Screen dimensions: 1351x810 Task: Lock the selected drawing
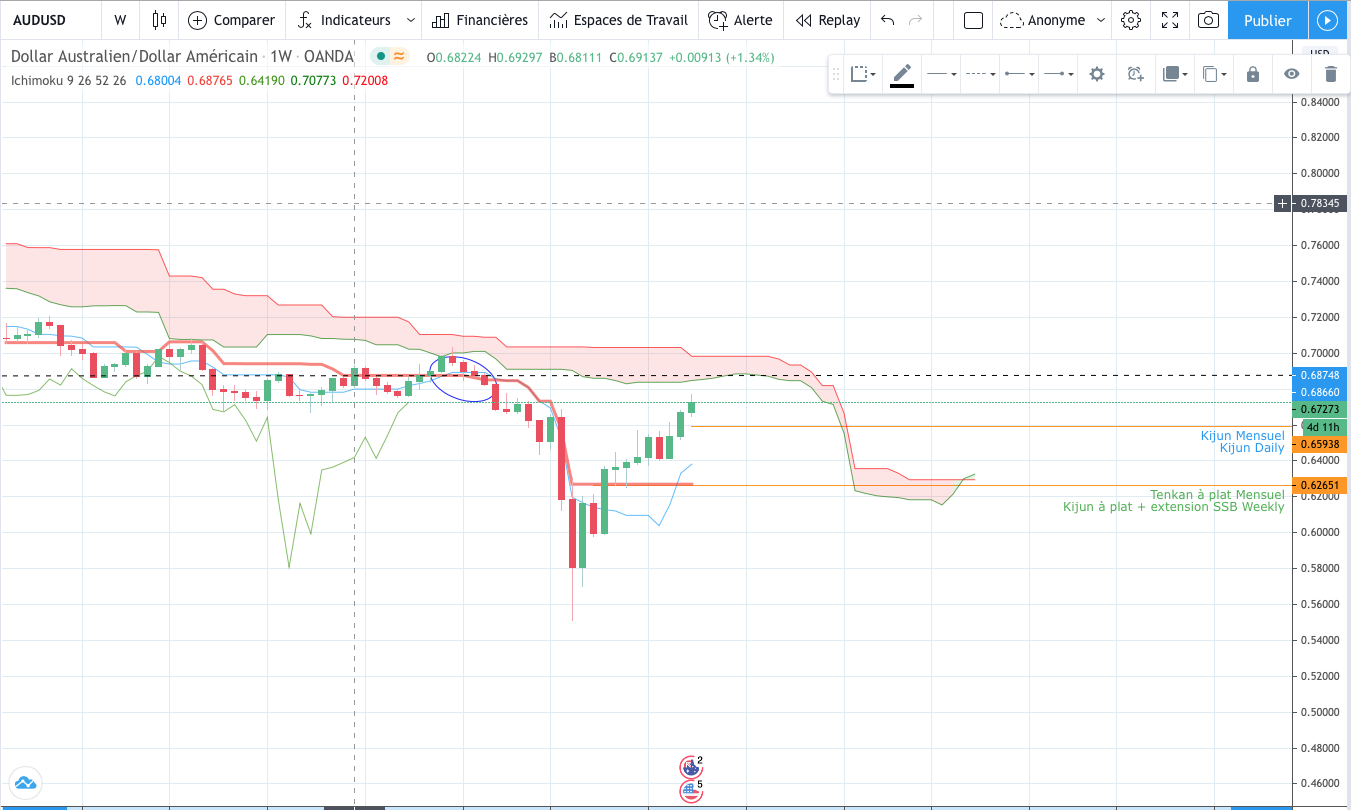click(x=1253, y=74)
